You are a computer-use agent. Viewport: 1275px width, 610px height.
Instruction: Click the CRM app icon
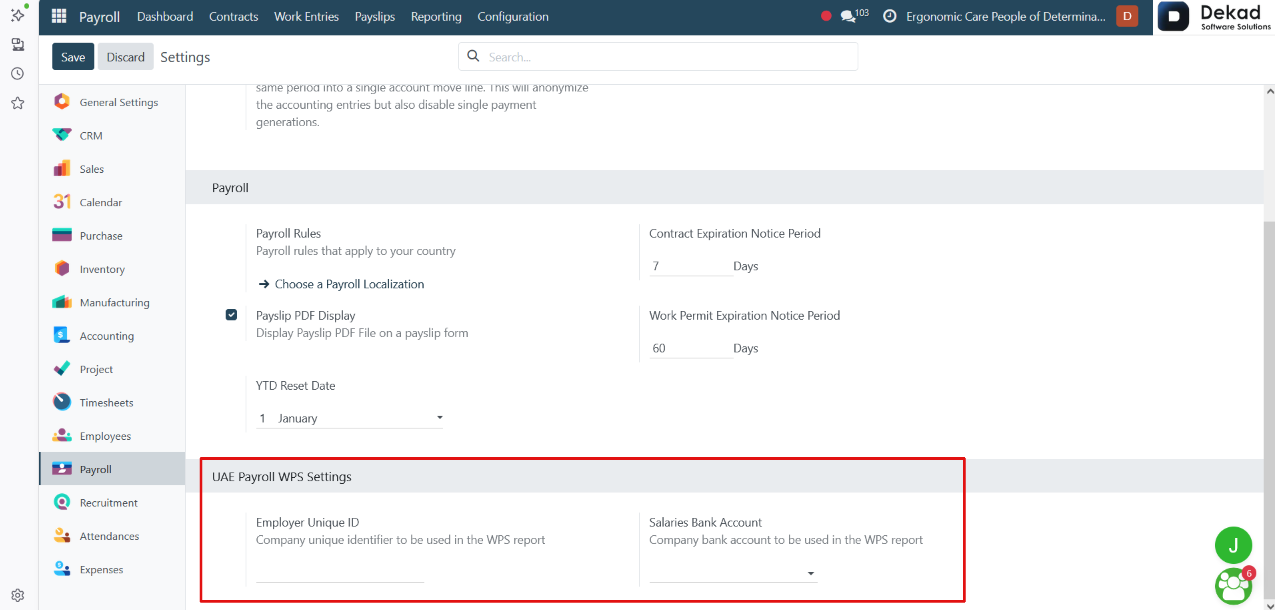[62, 135]
